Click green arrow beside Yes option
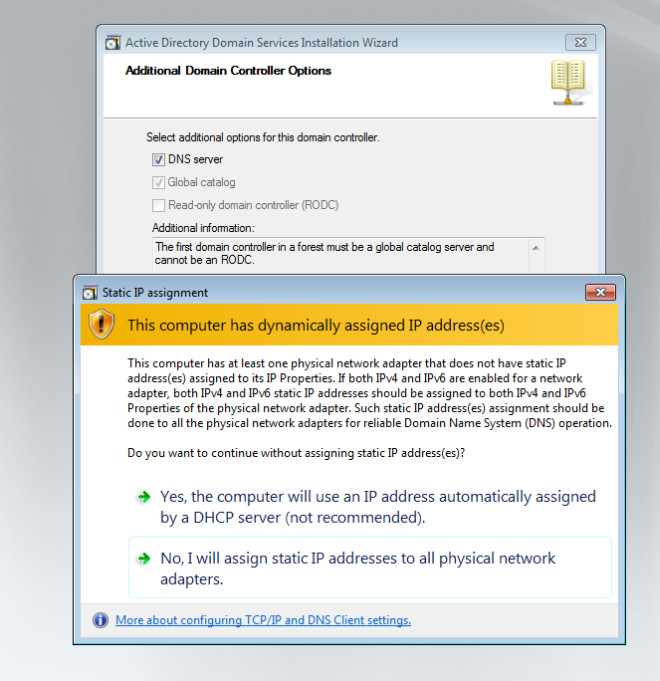This screenshot has height=681, width=660. click(x=144, y=496)
